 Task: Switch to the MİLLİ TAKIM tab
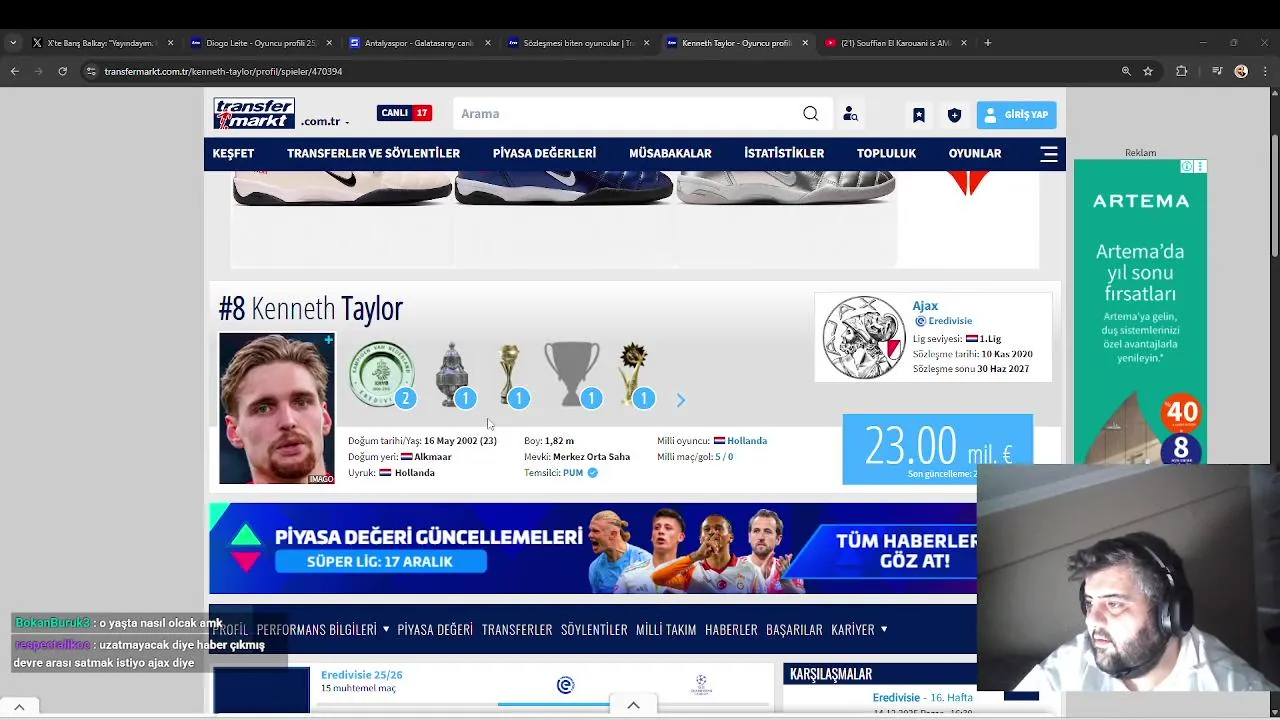666,630
